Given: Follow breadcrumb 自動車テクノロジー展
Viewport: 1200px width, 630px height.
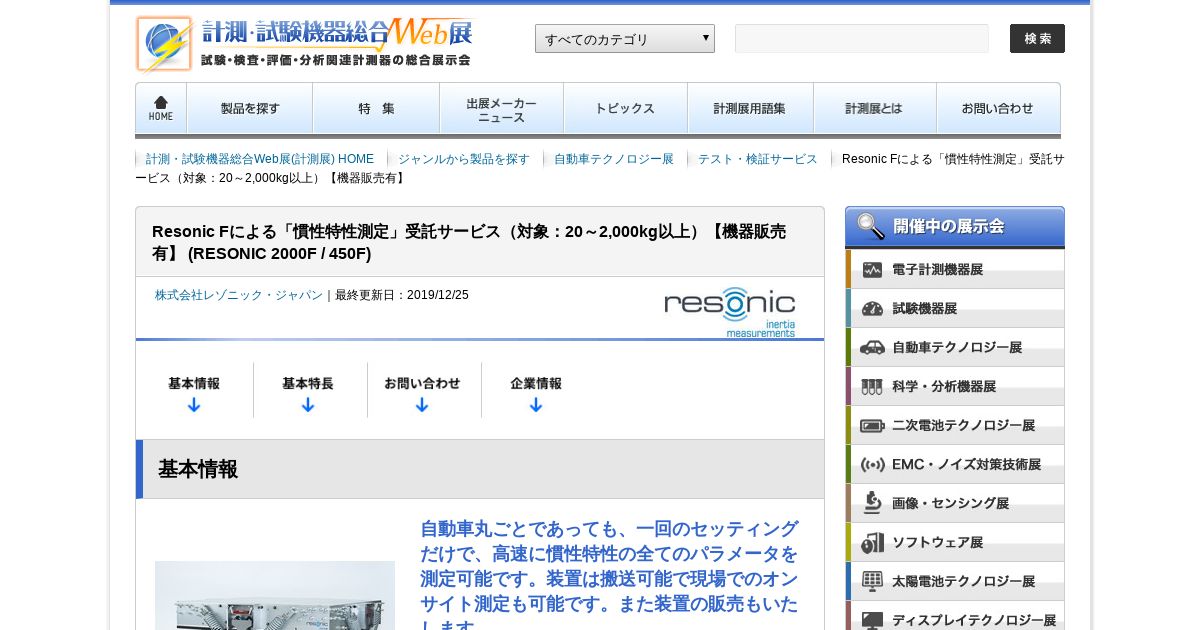Looking at the screenshot, I should click(614, 159).
